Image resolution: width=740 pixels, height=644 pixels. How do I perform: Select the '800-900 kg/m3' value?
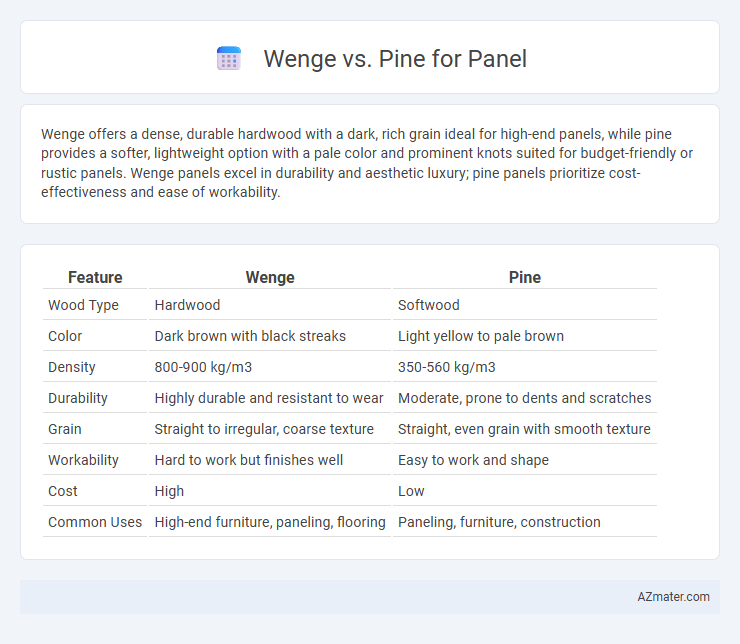point(203,368)
